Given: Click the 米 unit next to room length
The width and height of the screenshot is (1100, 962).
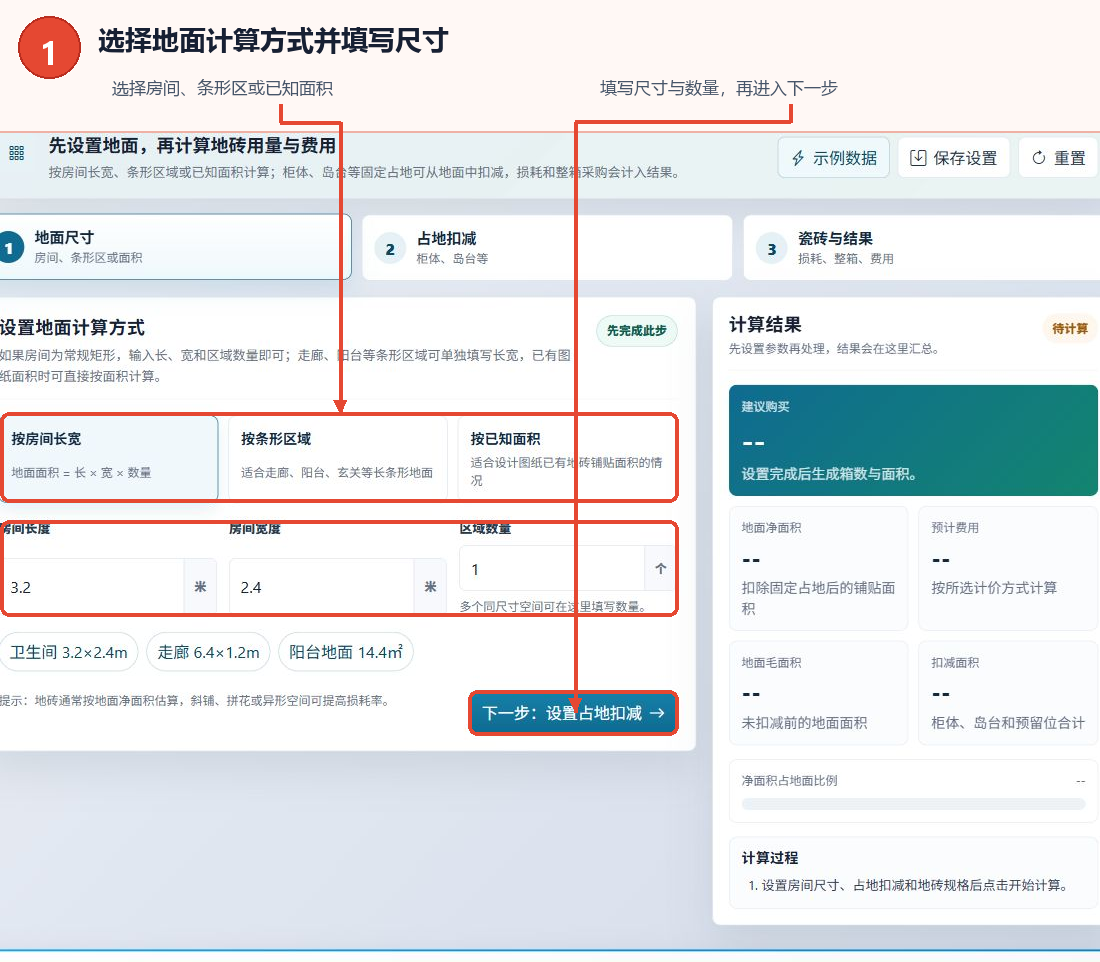Looking at the screenshot, I should click(200, 587).
